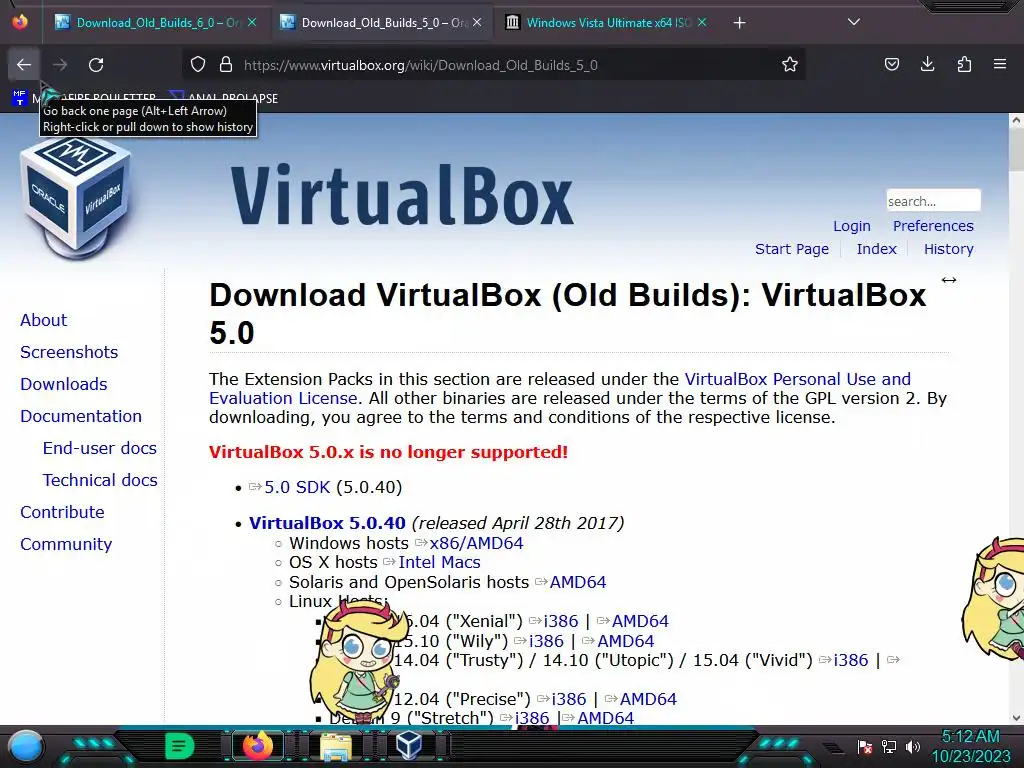Download Solaris and OpenSolaris AMD64 build
Viewport: 1024px width, 768px height.
[577, 582]
